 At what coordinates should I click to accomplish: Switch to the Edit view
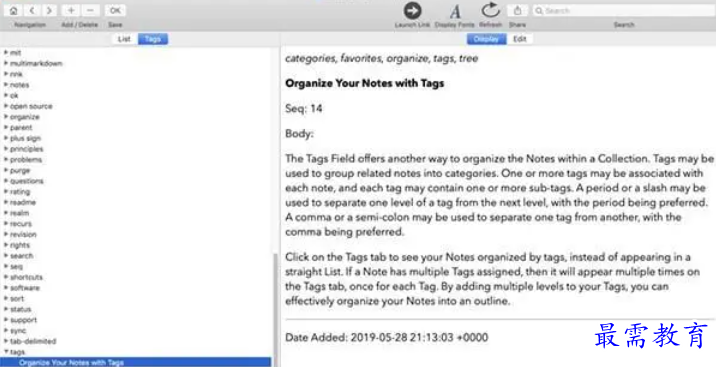tap(520, 39)
